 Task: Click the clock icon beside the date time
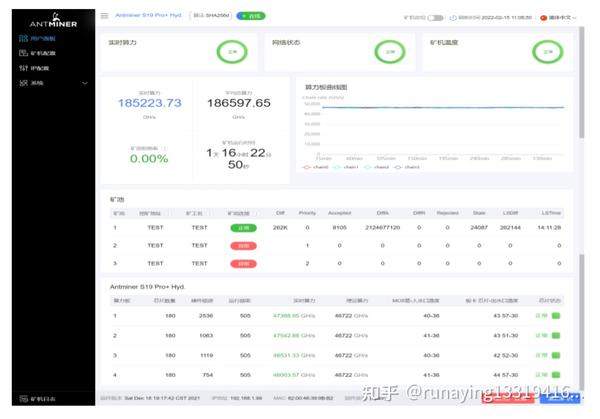click(453, 18)
